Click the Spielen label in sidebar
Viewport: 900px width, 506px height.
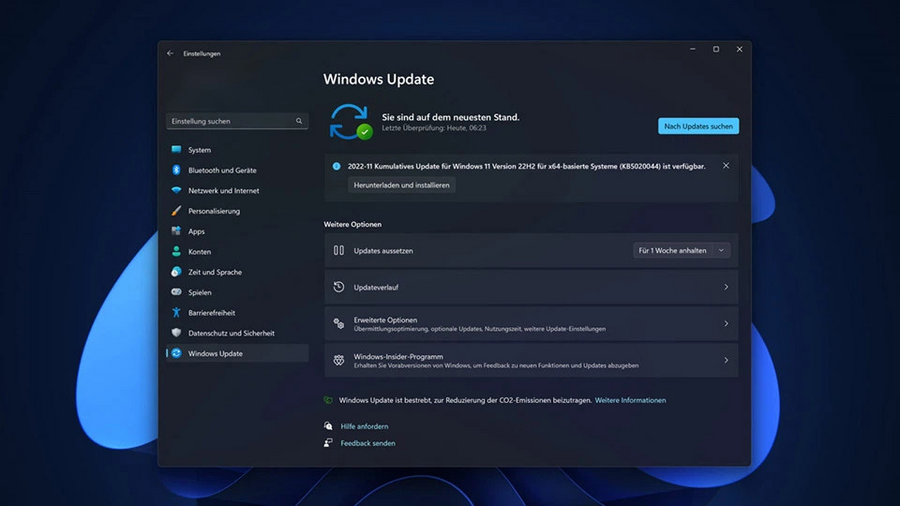200,293
